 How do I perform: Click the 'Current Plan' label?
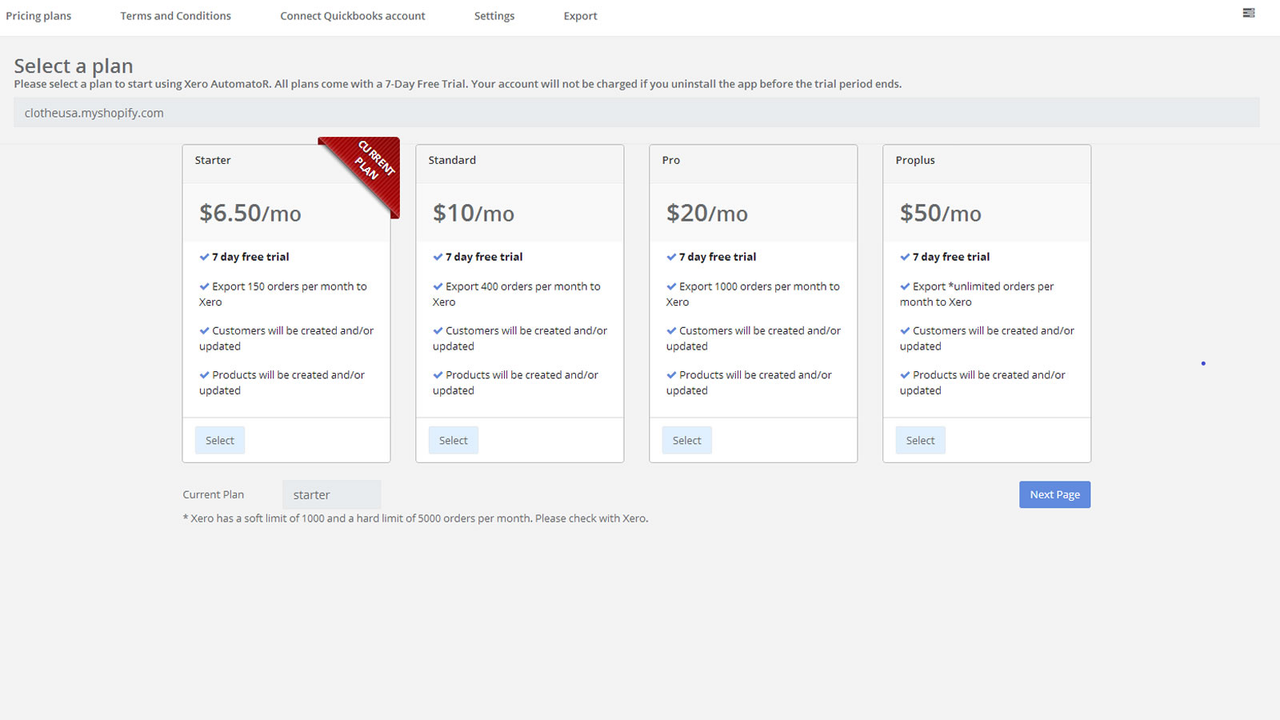click(213, 494)
